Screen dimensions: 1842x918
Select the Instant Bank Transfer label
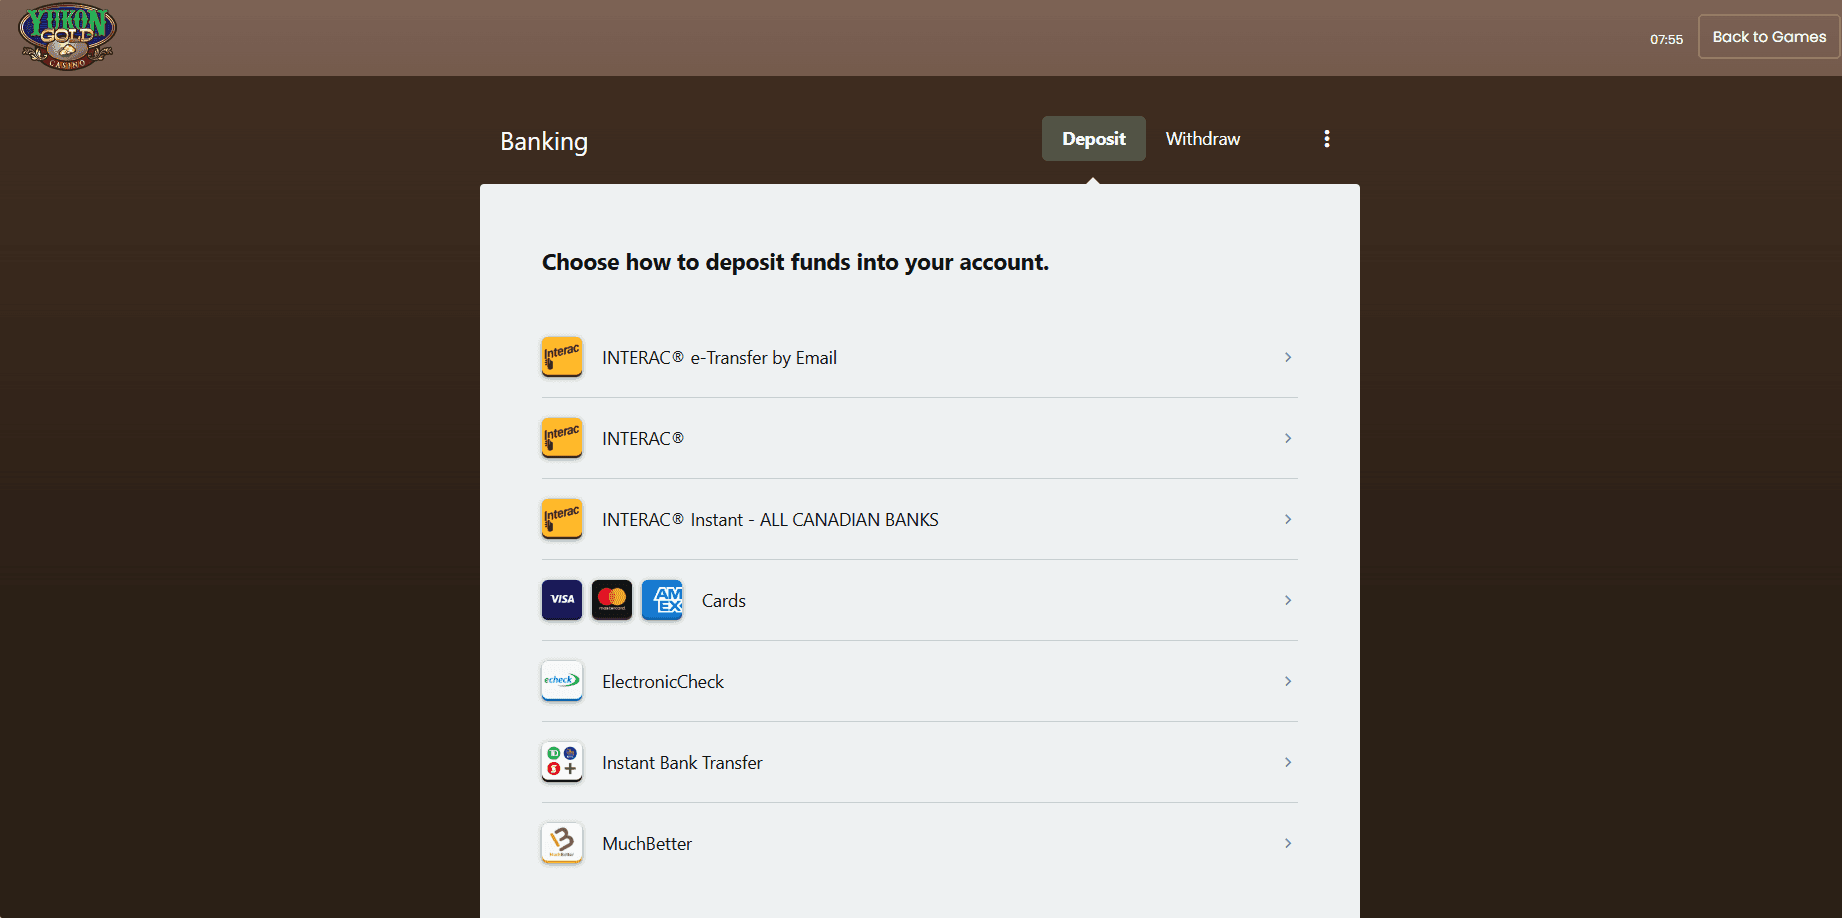[x=682, y=763]
